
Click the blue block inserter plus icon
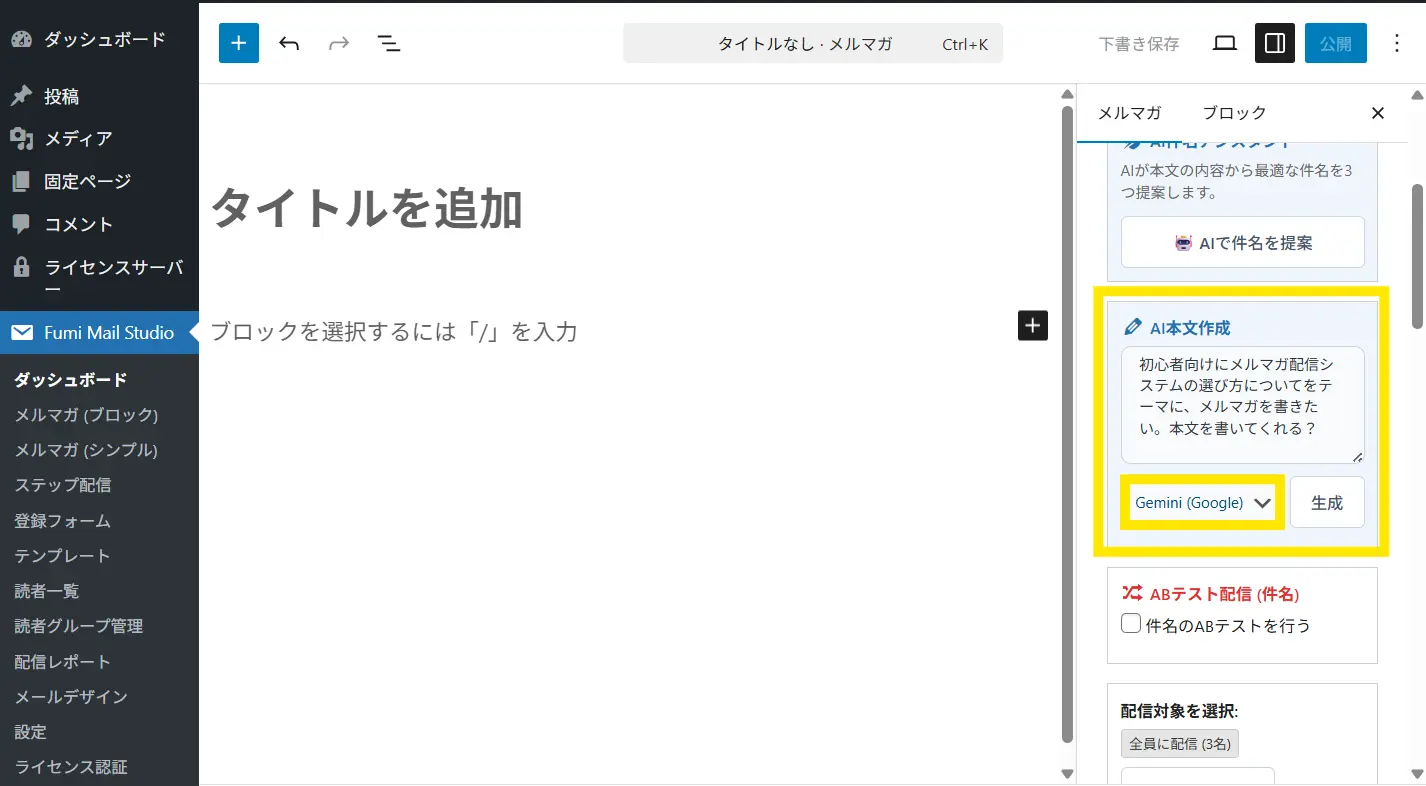(x=239, y=43)
